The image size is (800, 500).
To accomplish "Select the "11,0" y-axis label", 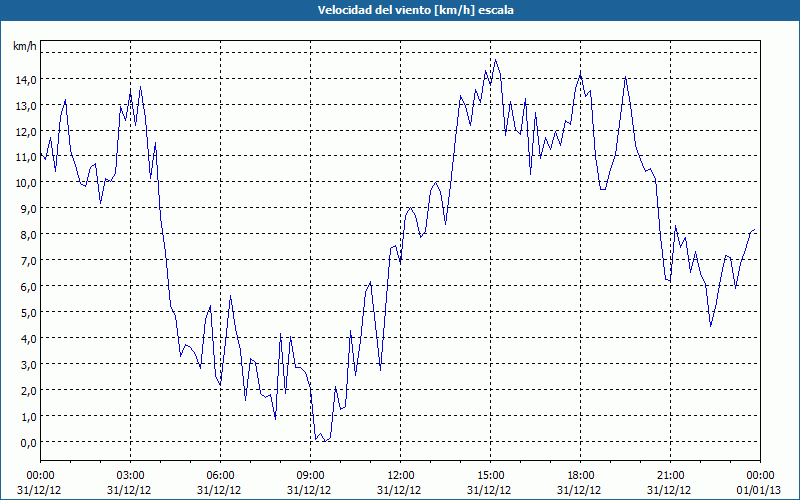I will [26, 157].
